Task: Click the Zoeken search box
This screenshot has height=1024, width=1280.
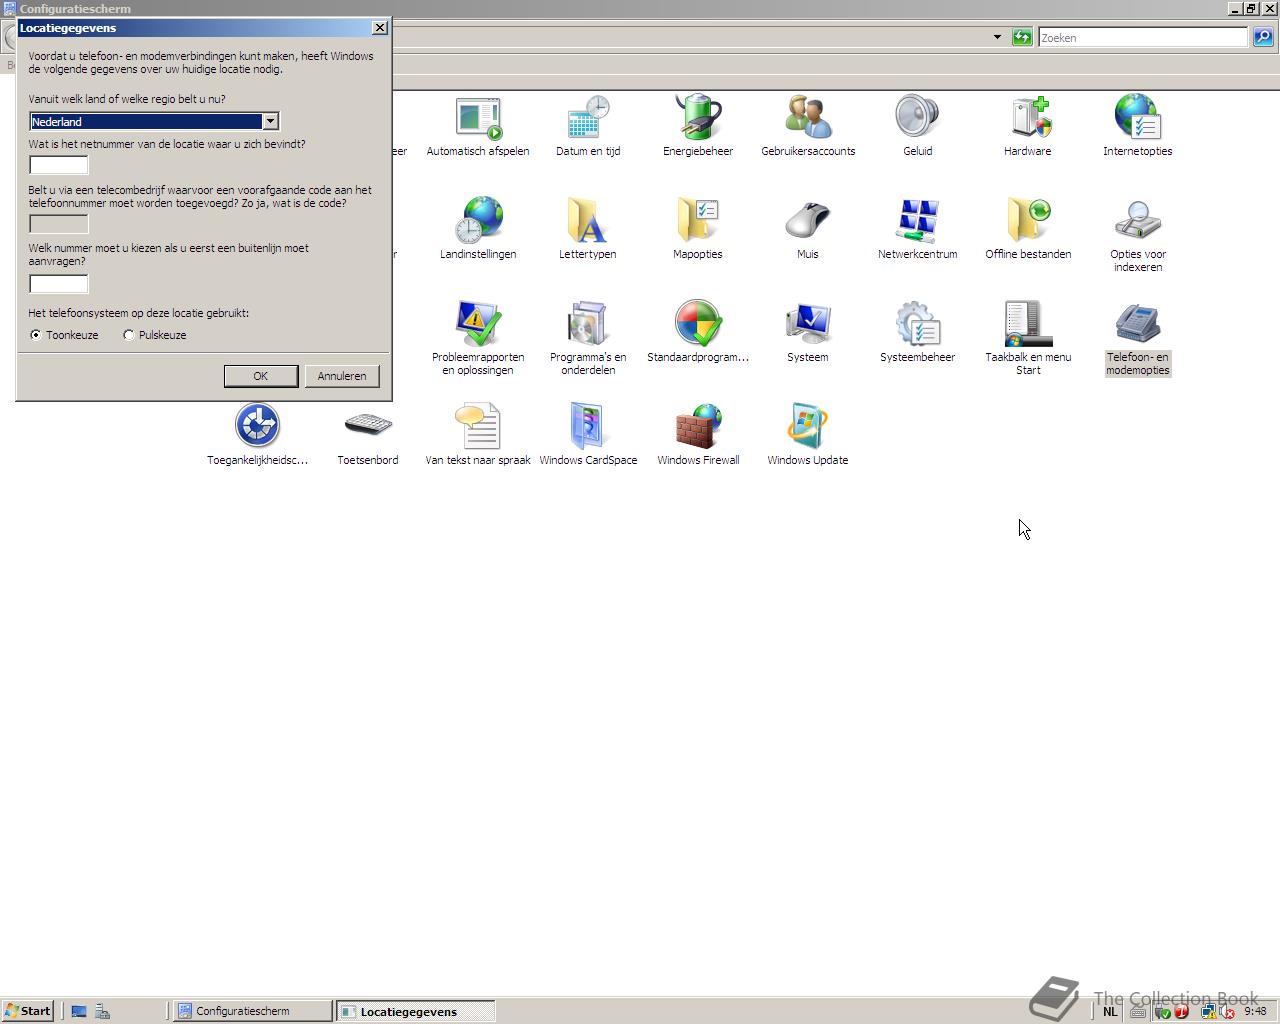Action: coord(1143,38)
